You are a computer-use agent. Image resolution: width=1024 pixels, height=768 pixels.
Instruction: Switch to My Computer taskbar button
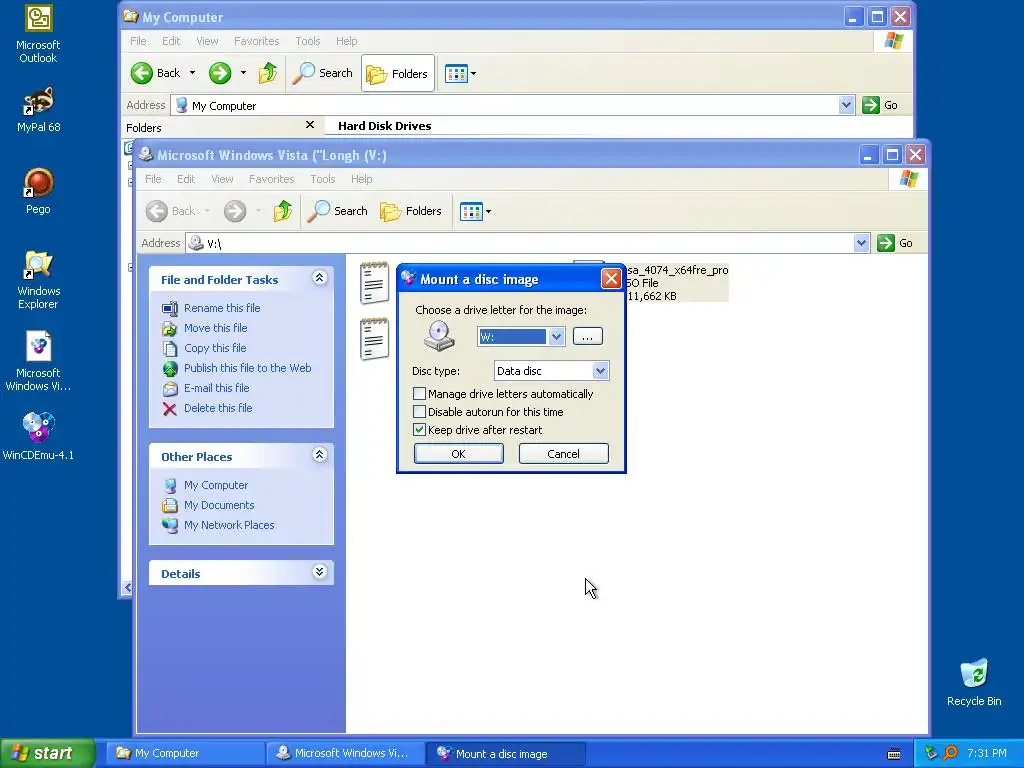pos(186,753)
